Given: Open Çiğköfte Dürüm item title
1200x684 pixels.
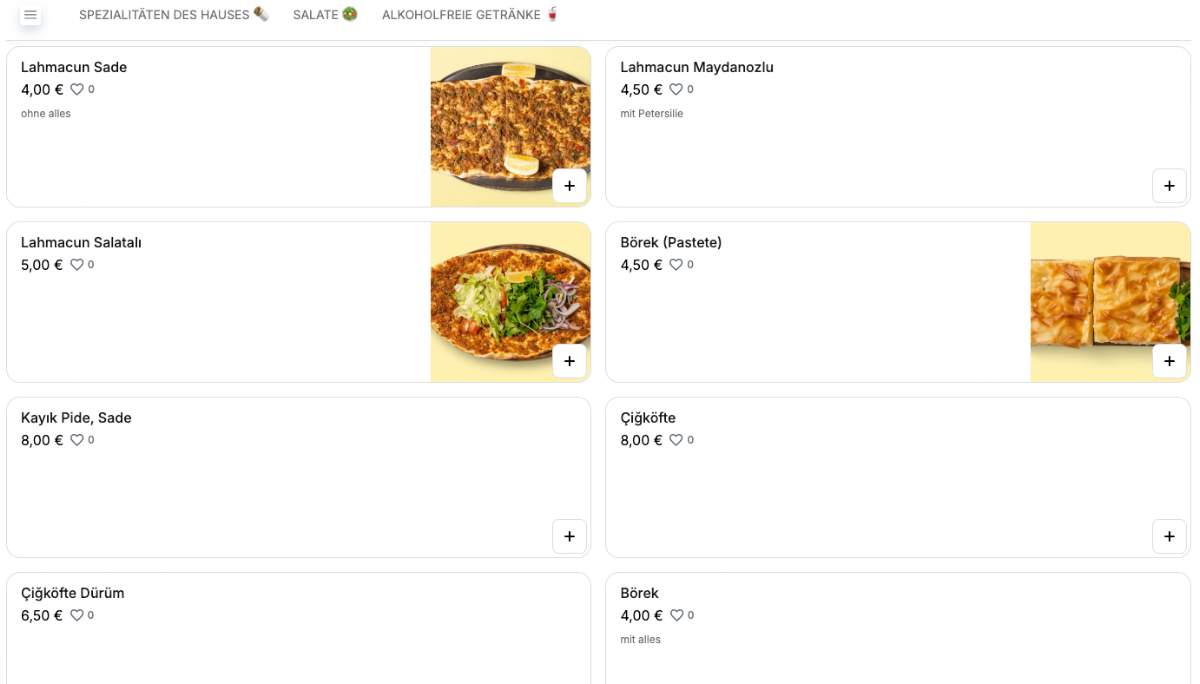Looking at the screenshot, I should tap(73, 593).
